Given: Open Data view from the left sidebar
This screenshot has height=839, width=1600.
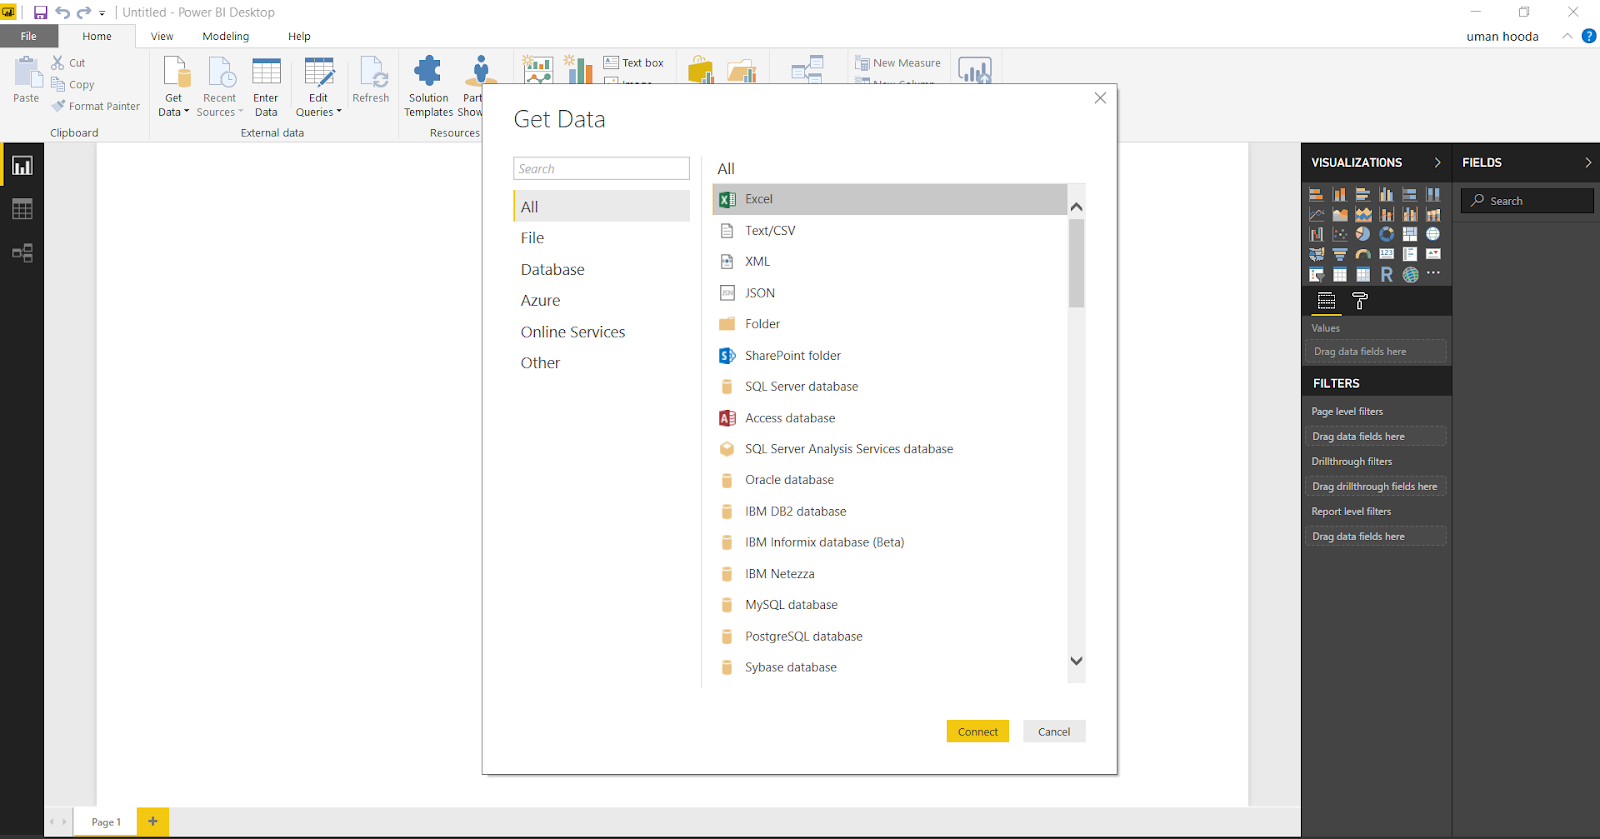Looking at the screenshot, I should click(x=22, y=209).
